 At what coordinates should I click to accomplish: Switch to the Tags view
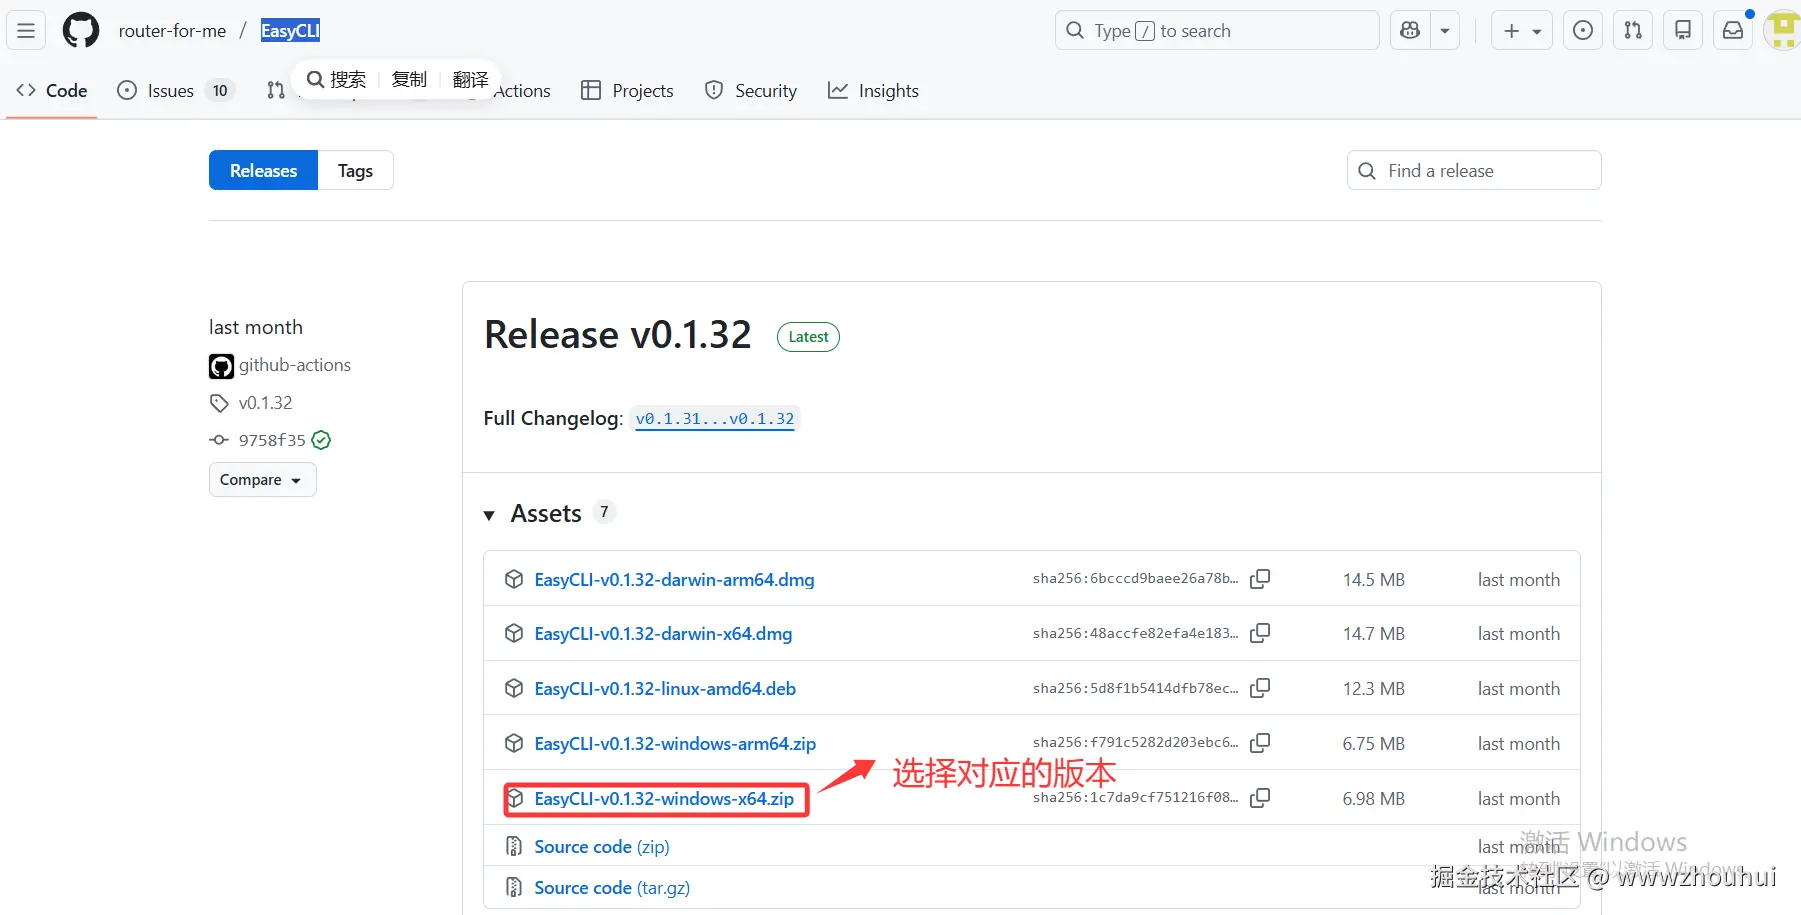tap(355, 170)
